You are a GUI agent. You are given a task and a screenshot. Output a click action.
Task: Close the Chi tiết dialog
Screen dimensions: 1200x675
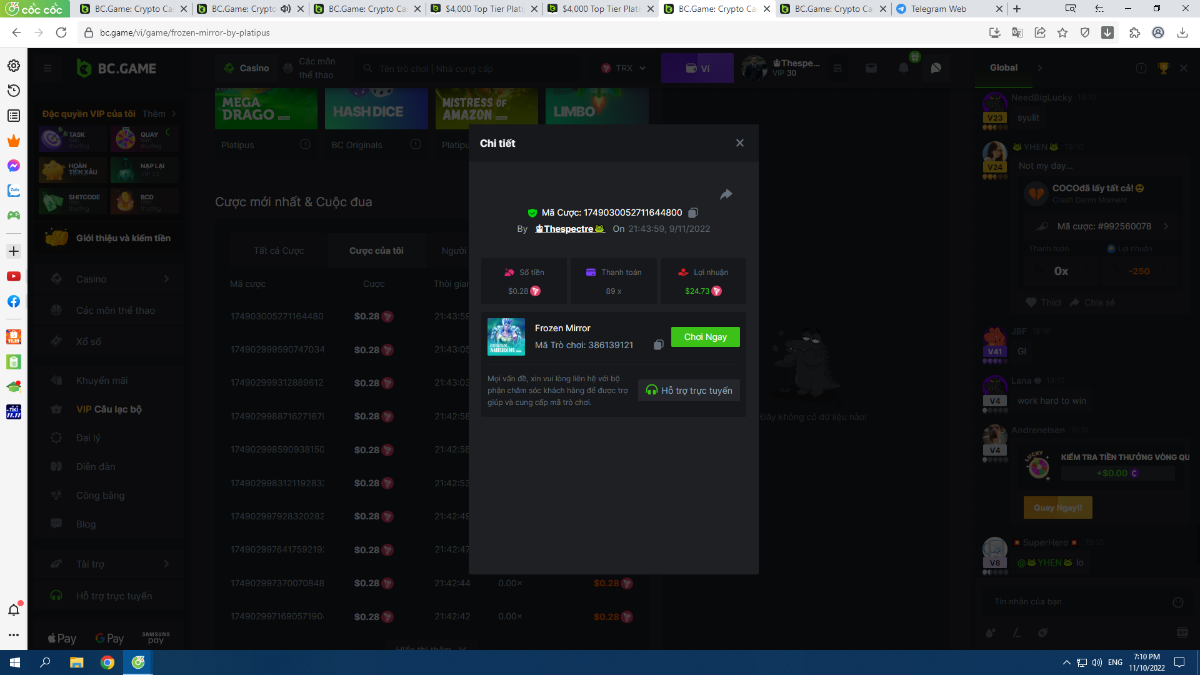coord(740,143)
